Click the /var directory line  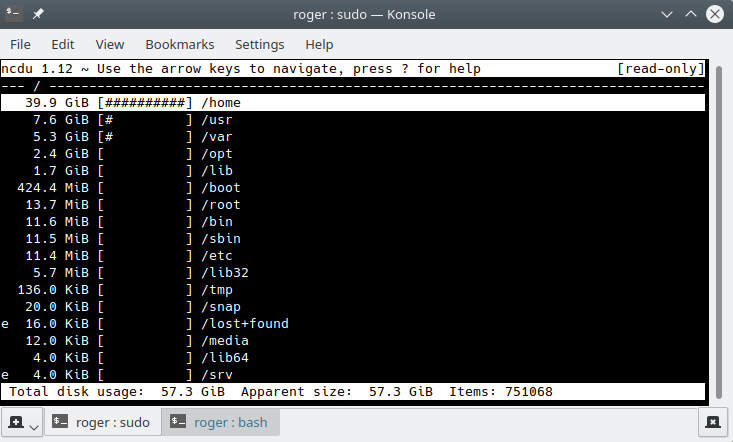click(x=218, y=137)
